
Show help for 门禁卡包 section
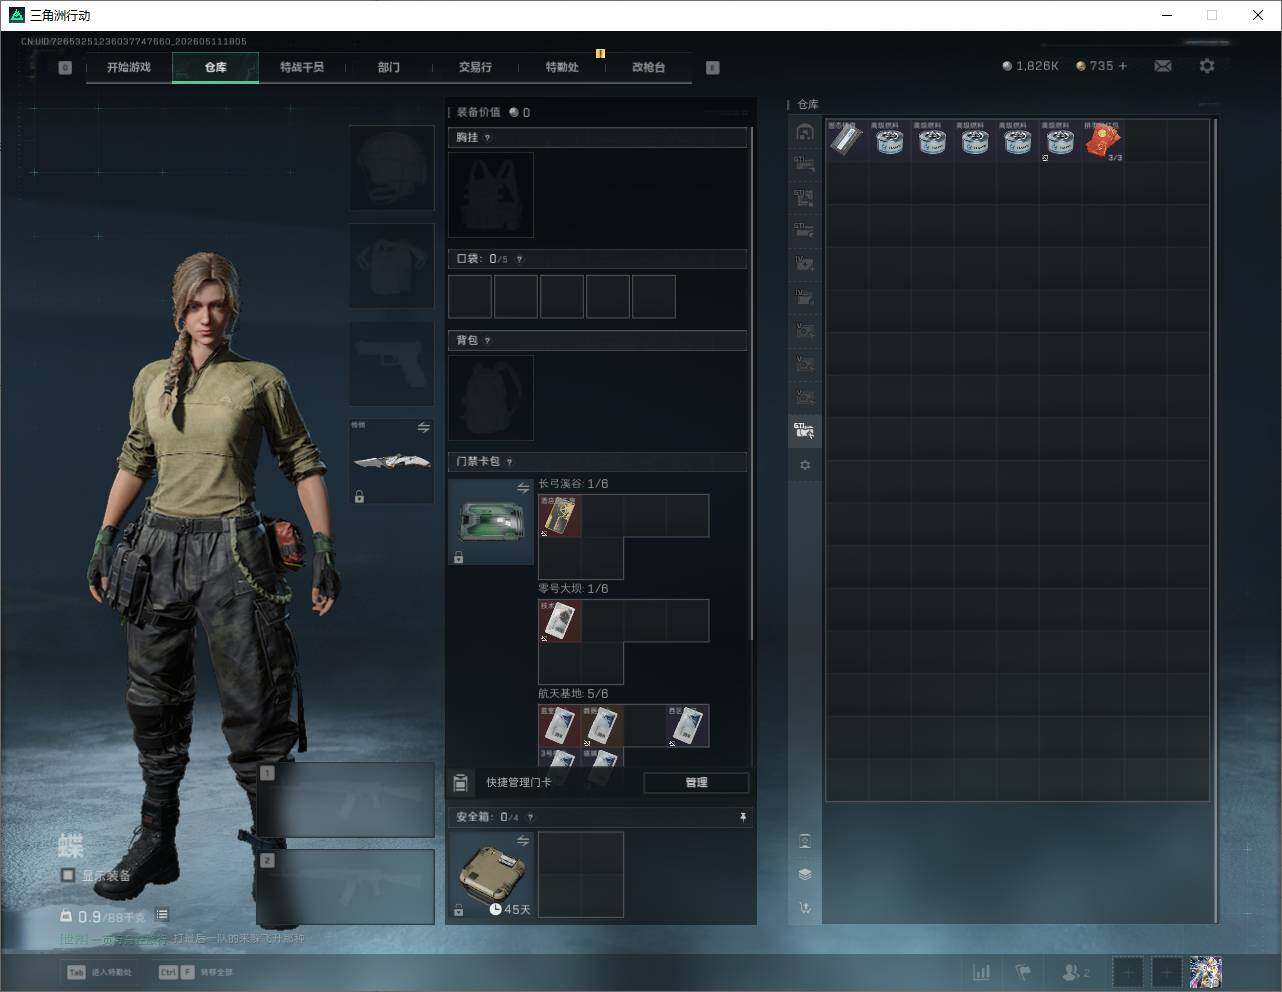coord(509,462)
